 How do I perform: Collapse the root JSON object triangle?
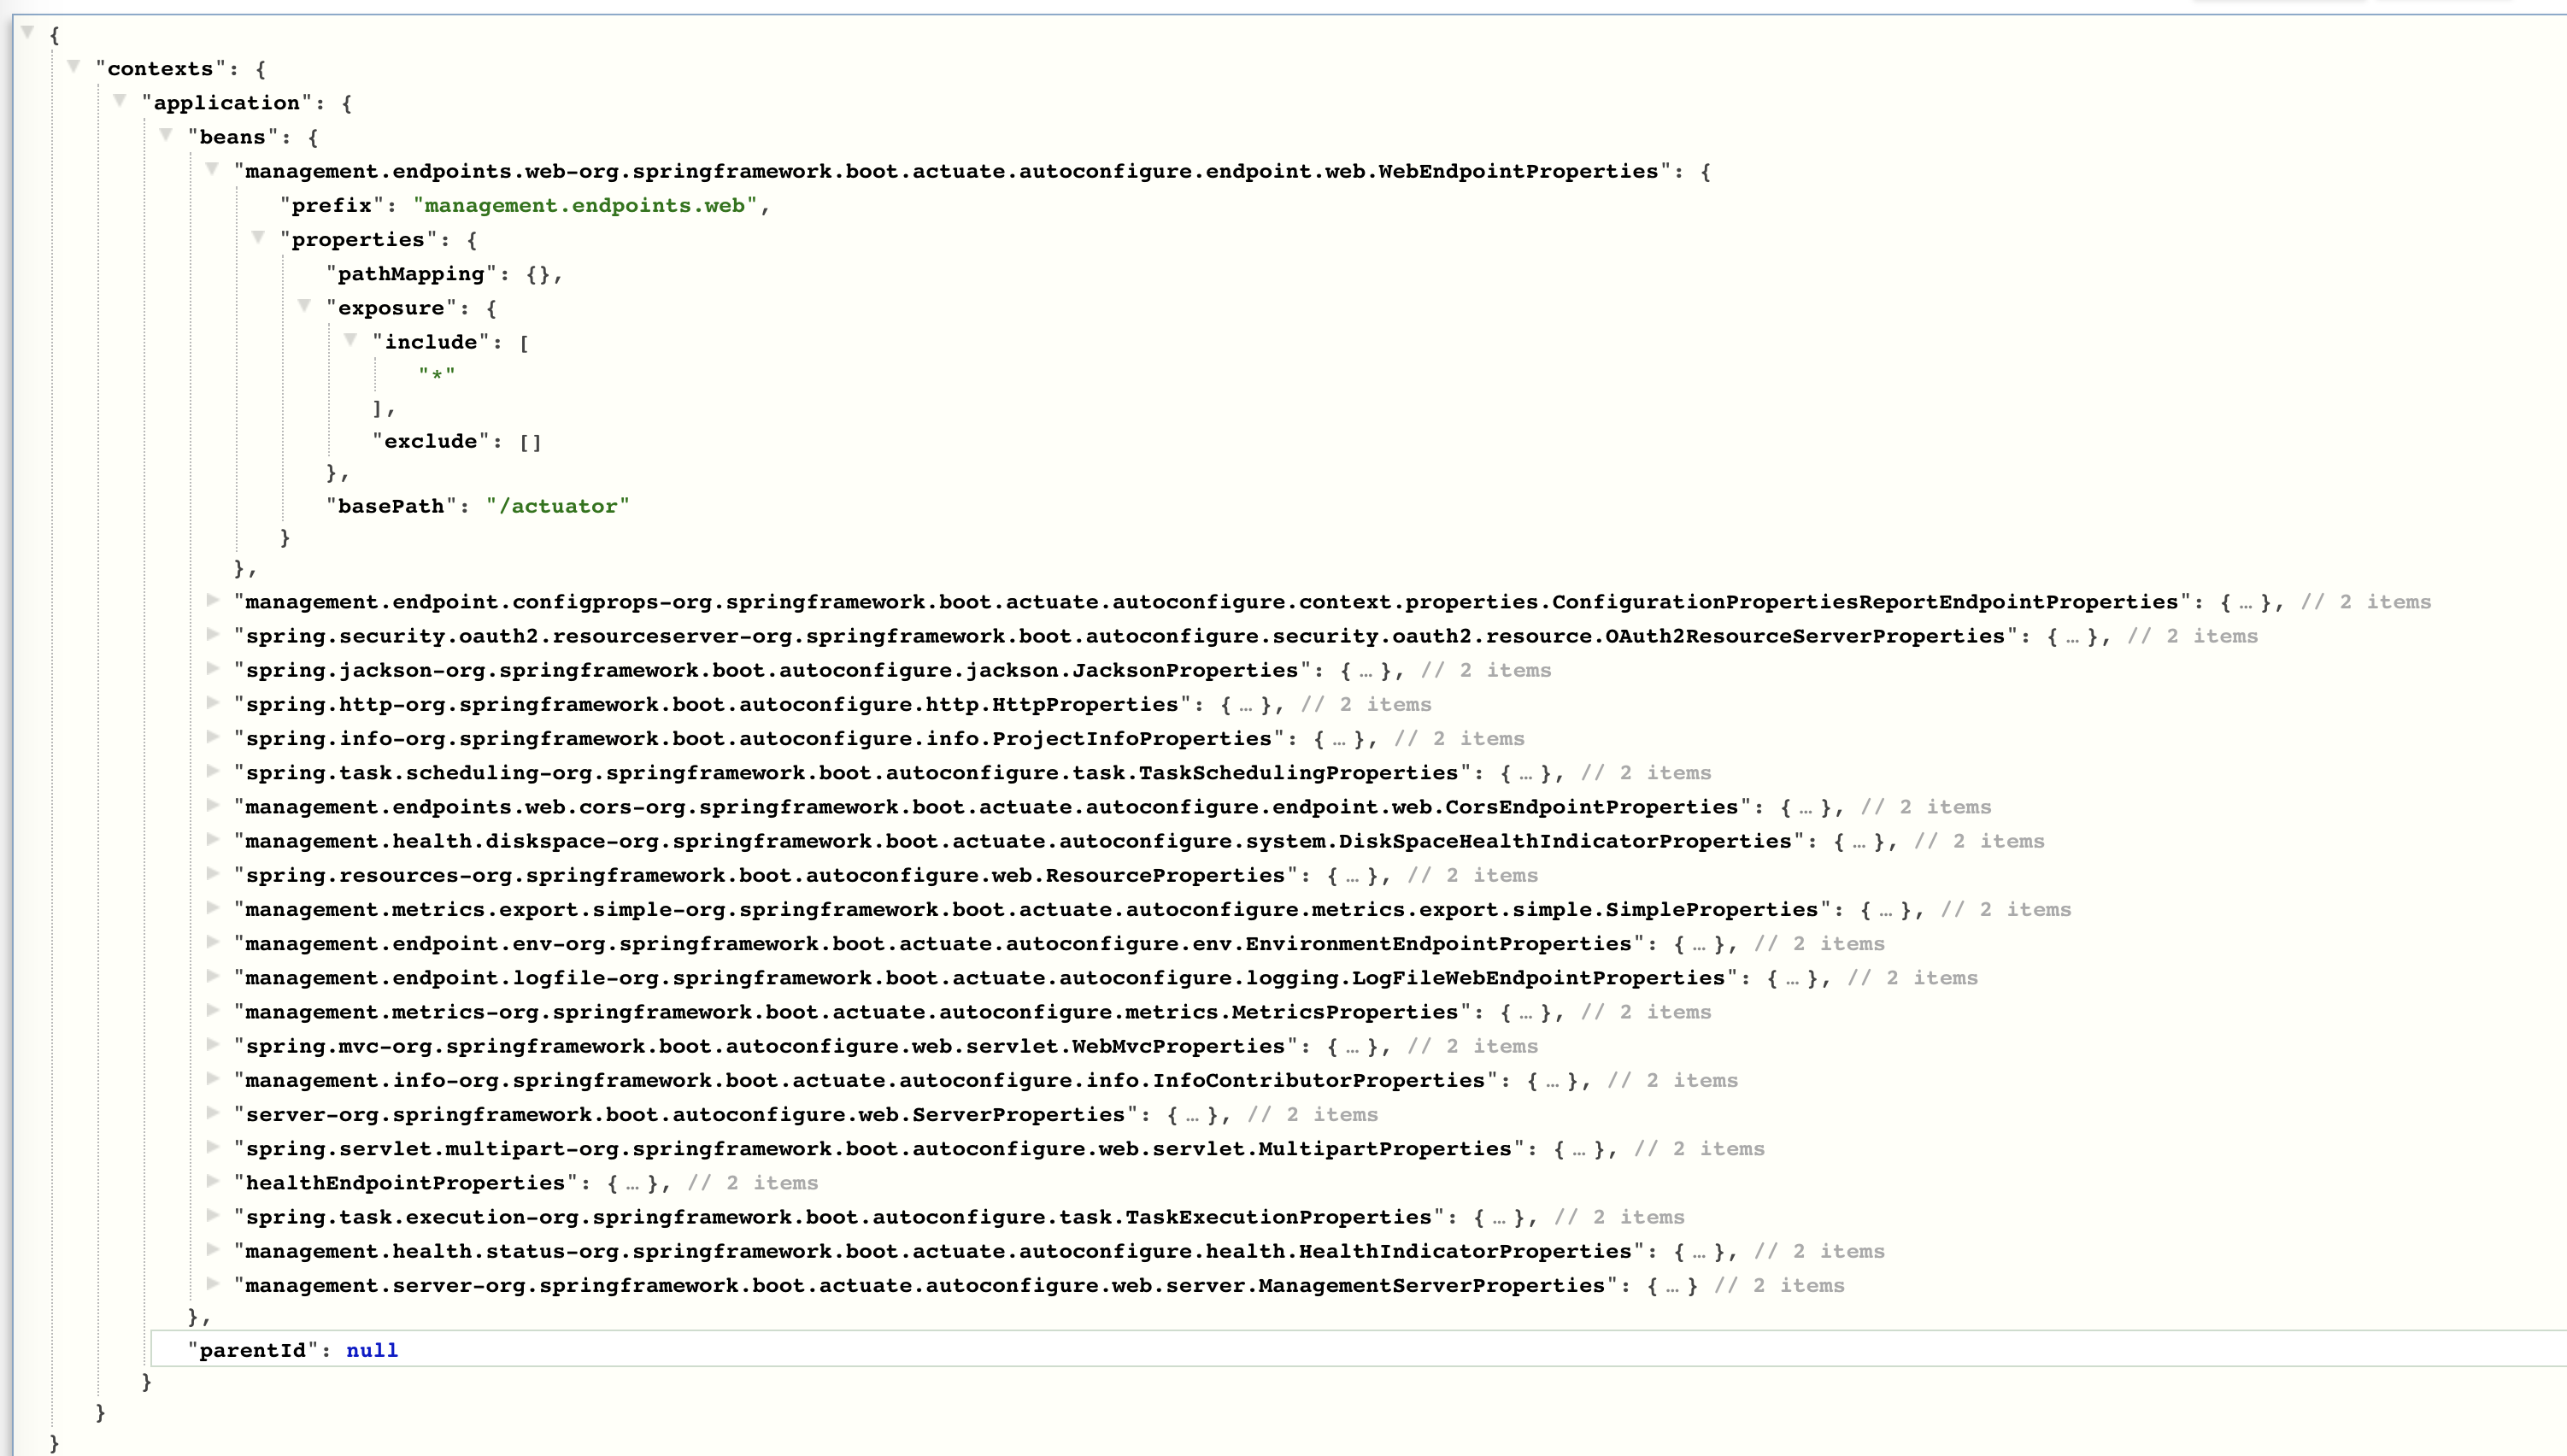(28, 32)
